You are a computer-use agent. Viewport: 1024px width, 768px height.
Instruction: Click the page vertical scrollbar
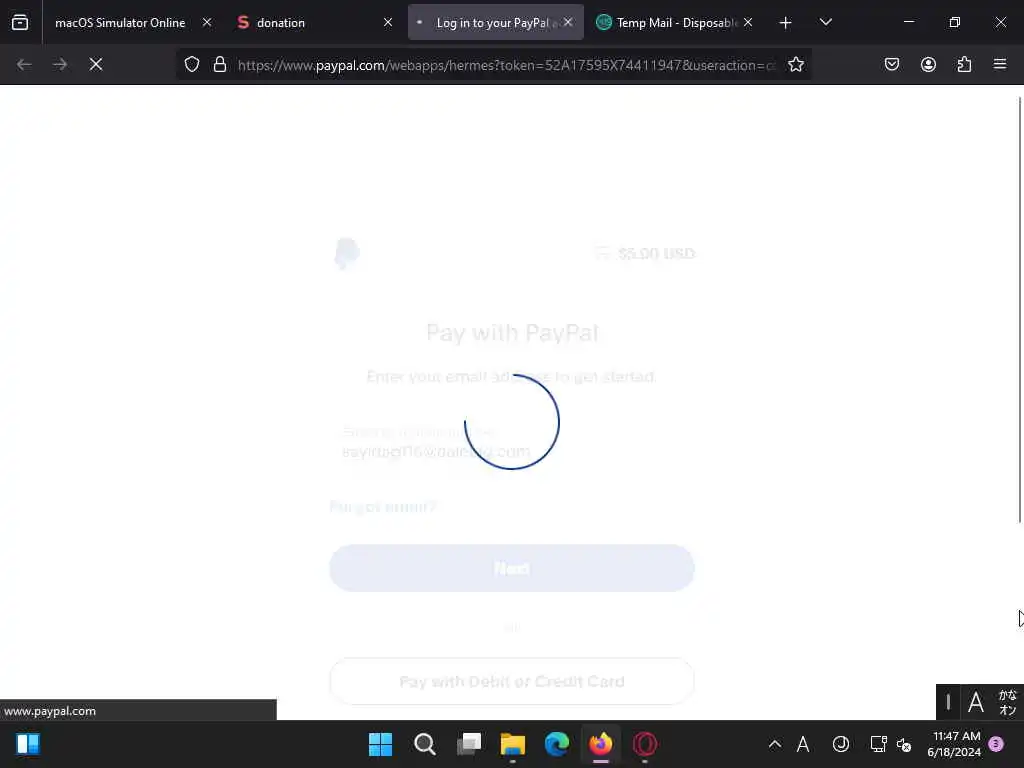pyautogui.click(x=1020, y=310)
